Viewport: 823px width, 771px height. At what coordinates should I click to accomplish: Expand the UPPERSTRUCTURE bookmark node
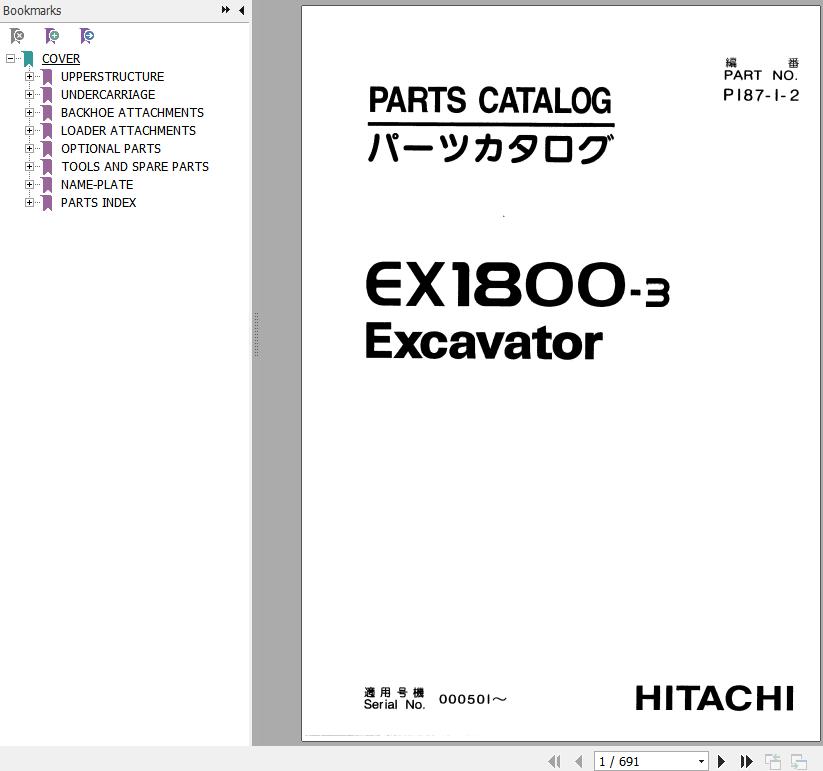[x=29, y=77]
